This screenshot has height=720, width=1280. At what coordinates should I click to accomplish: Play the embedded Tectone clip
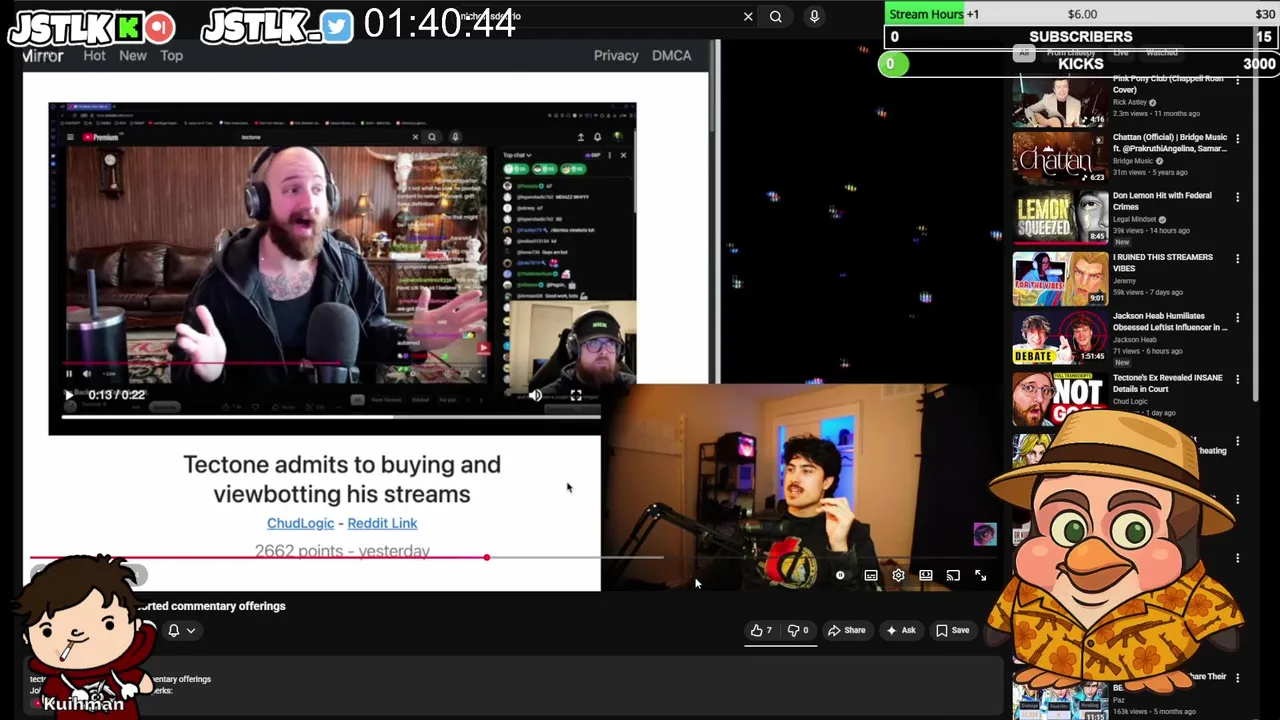69,395
